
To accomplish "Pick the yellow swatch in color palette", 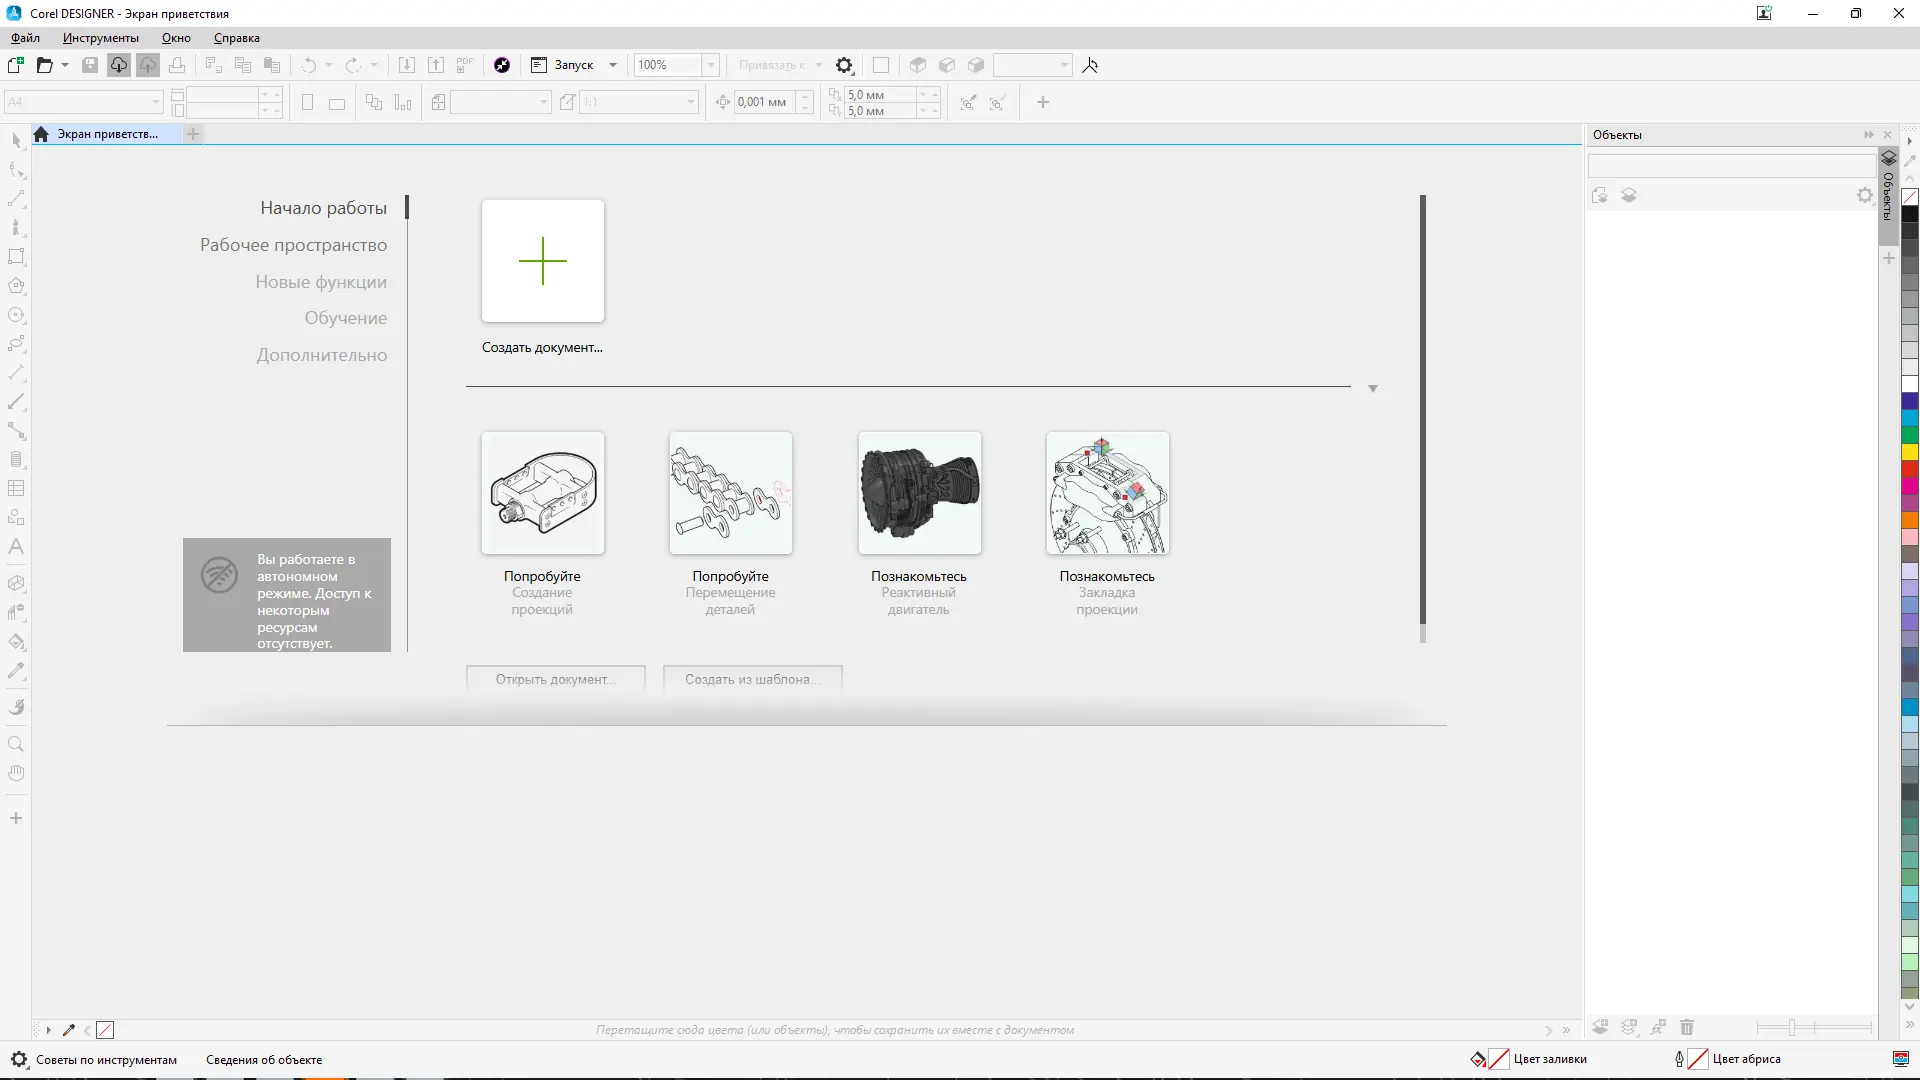I will [1909, 452].
